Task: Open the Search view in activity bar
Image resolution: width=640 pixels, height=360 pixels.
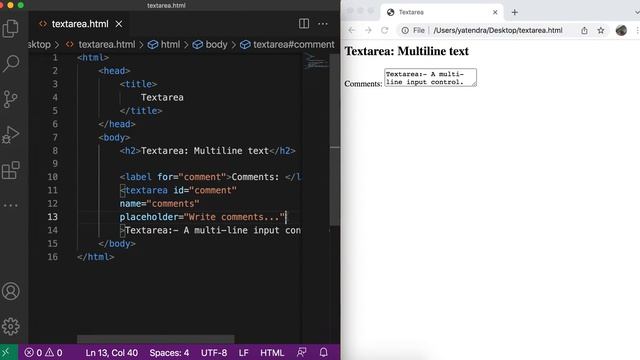Action: click(x=11, y=64)
